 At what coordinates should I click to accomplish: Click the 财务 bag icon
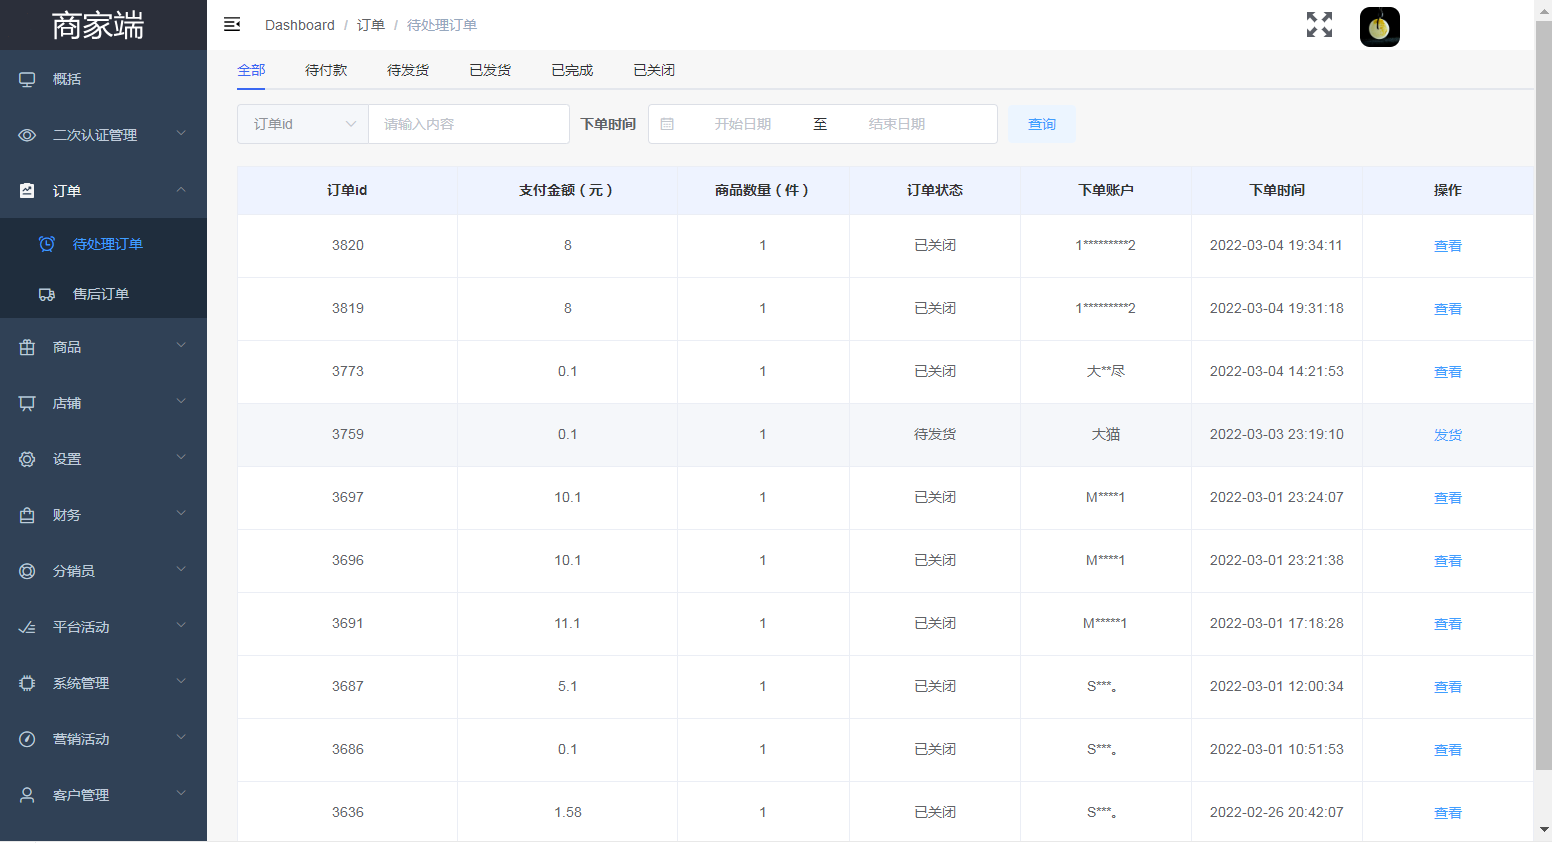click(x=27, y=515)
